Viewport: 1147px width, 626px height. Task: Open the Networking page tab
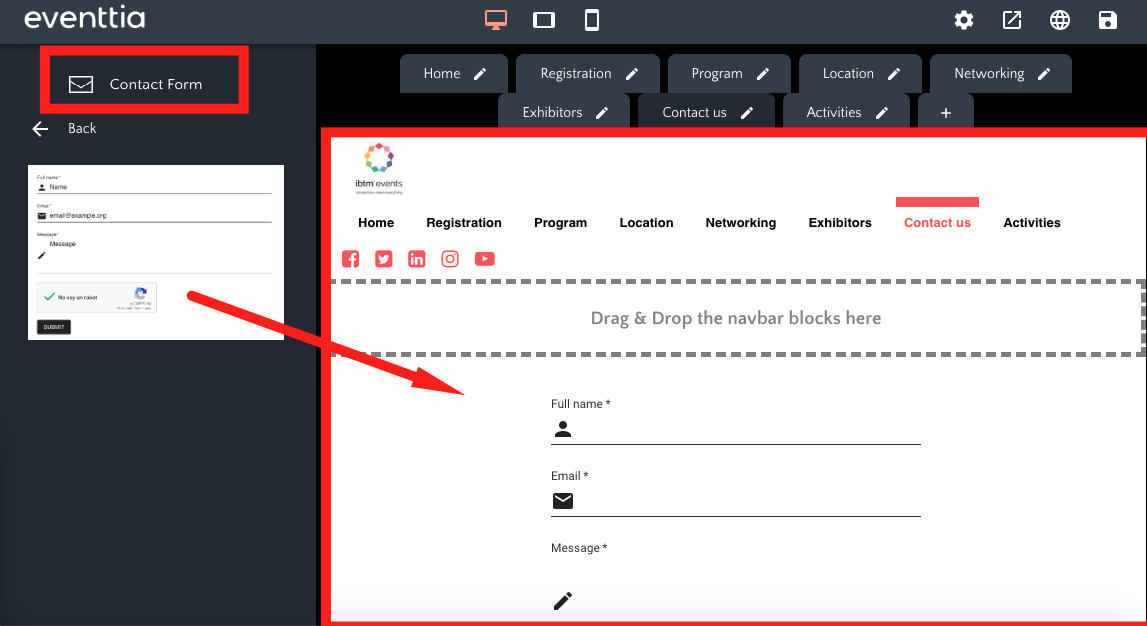click(988, 74)
